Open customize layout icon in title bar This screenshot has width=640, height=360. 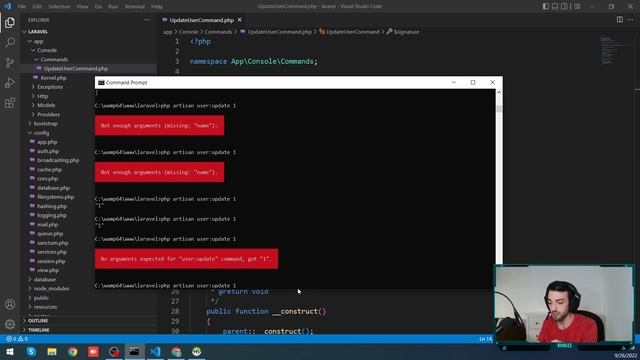coord(577,6)
